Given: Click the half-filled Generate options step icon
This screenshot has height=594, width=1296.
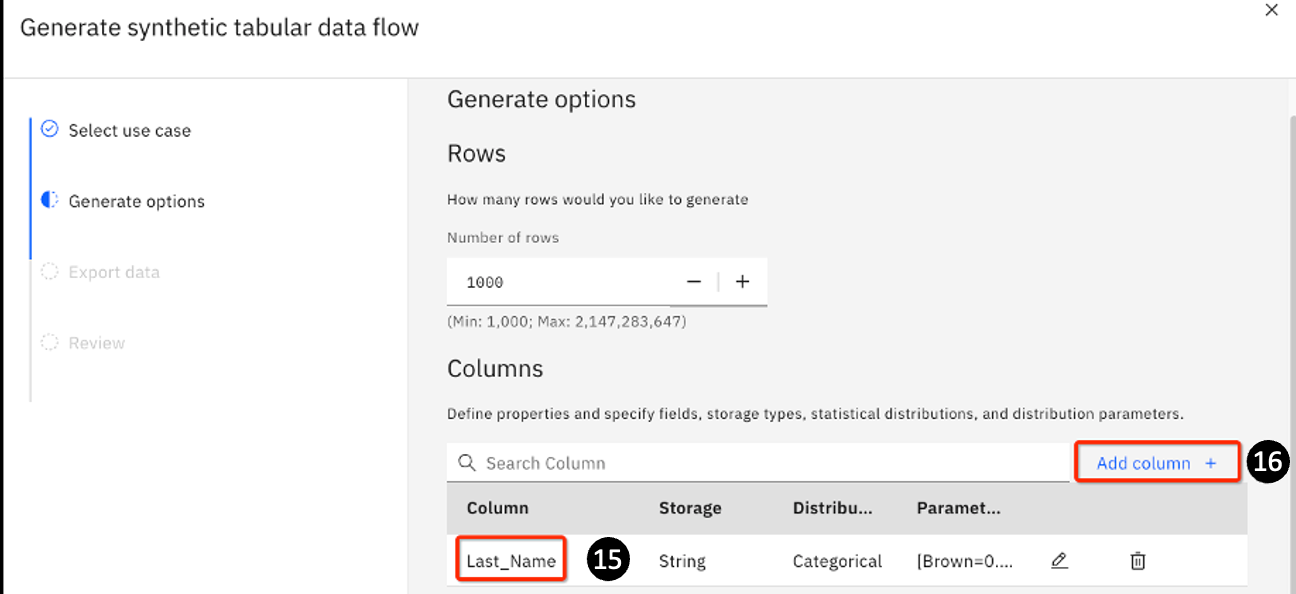Looking at the screenshot, I should (49, 200).
